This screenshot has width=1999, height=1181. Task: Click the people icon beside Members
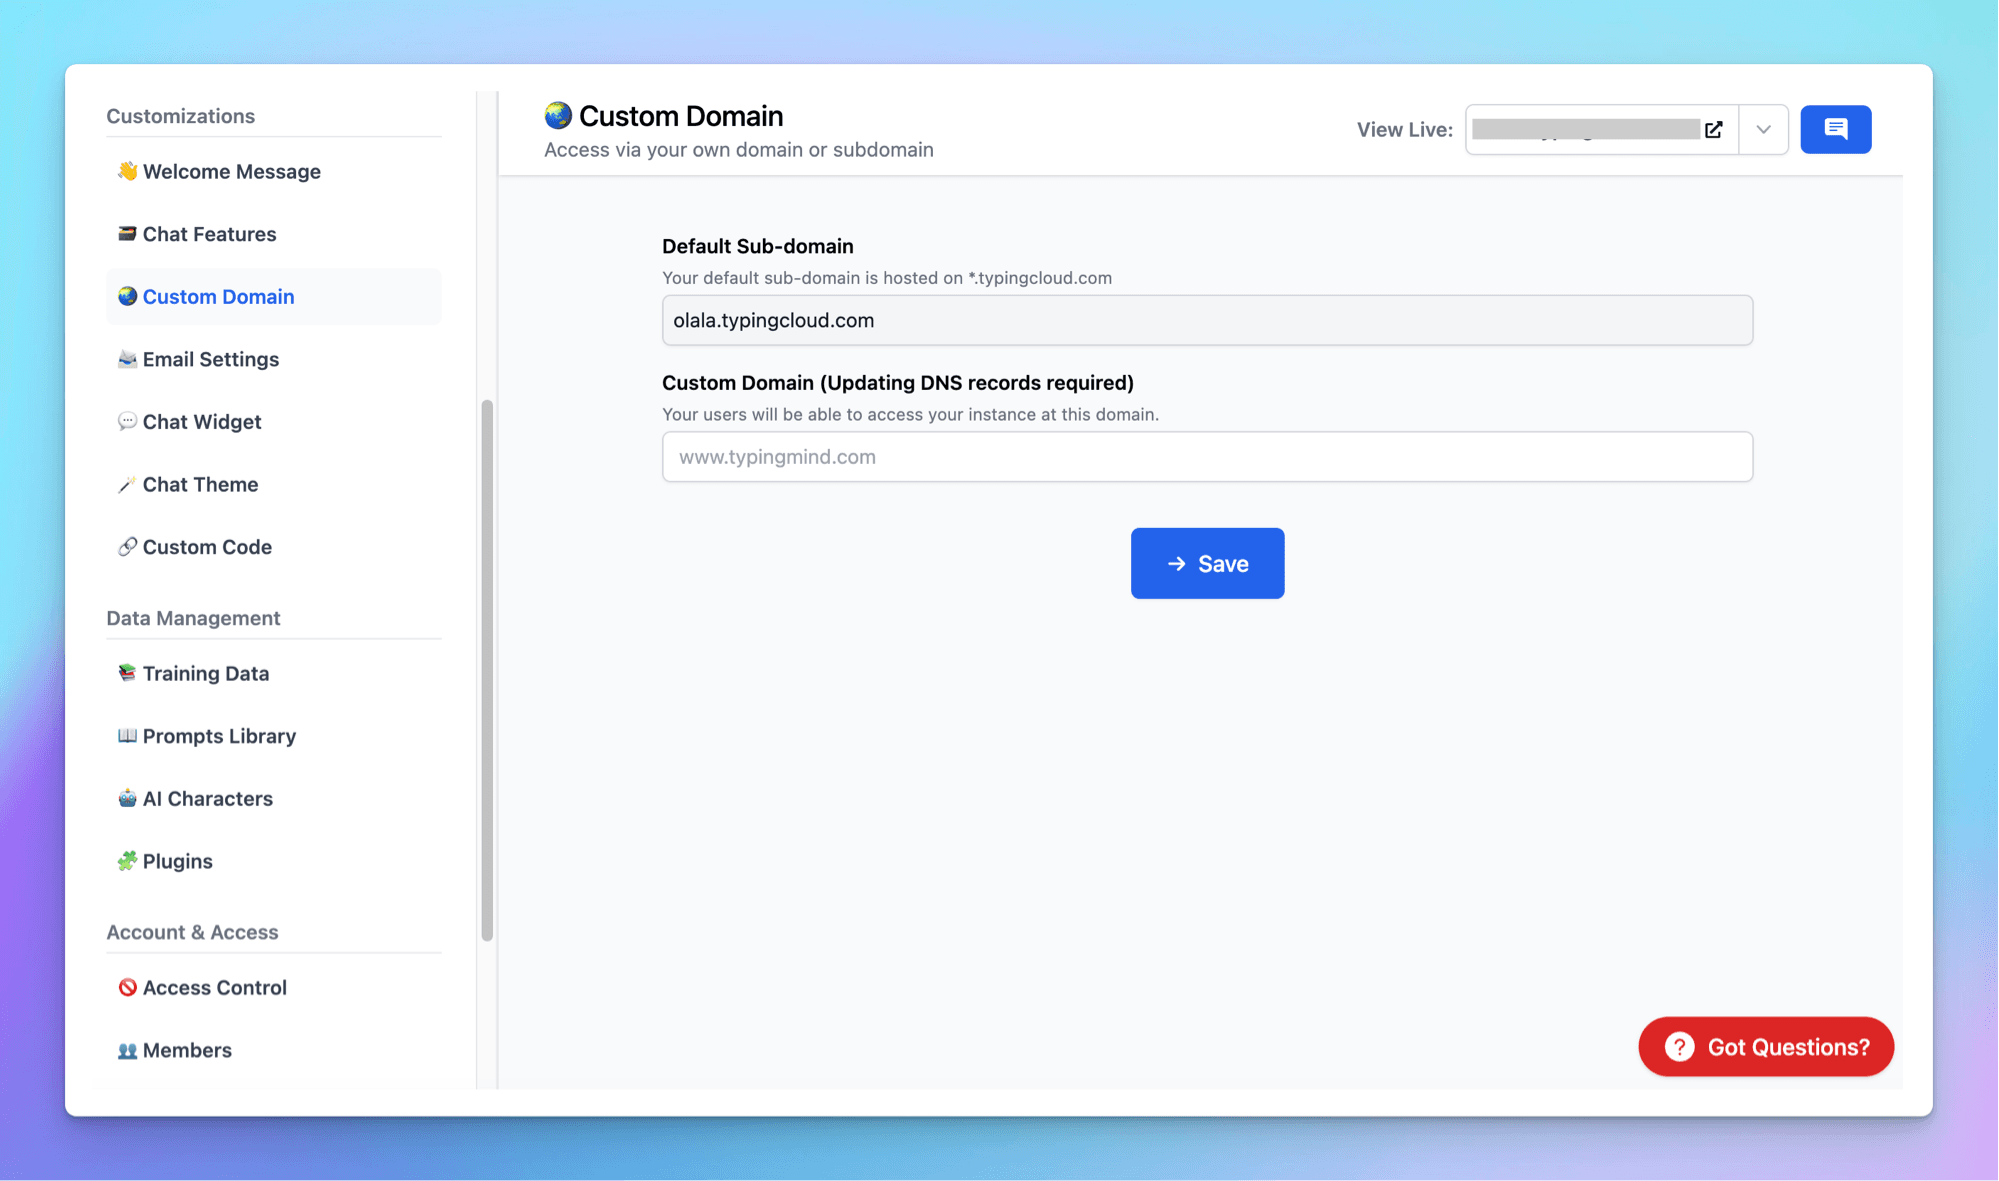pos(127,1050)
